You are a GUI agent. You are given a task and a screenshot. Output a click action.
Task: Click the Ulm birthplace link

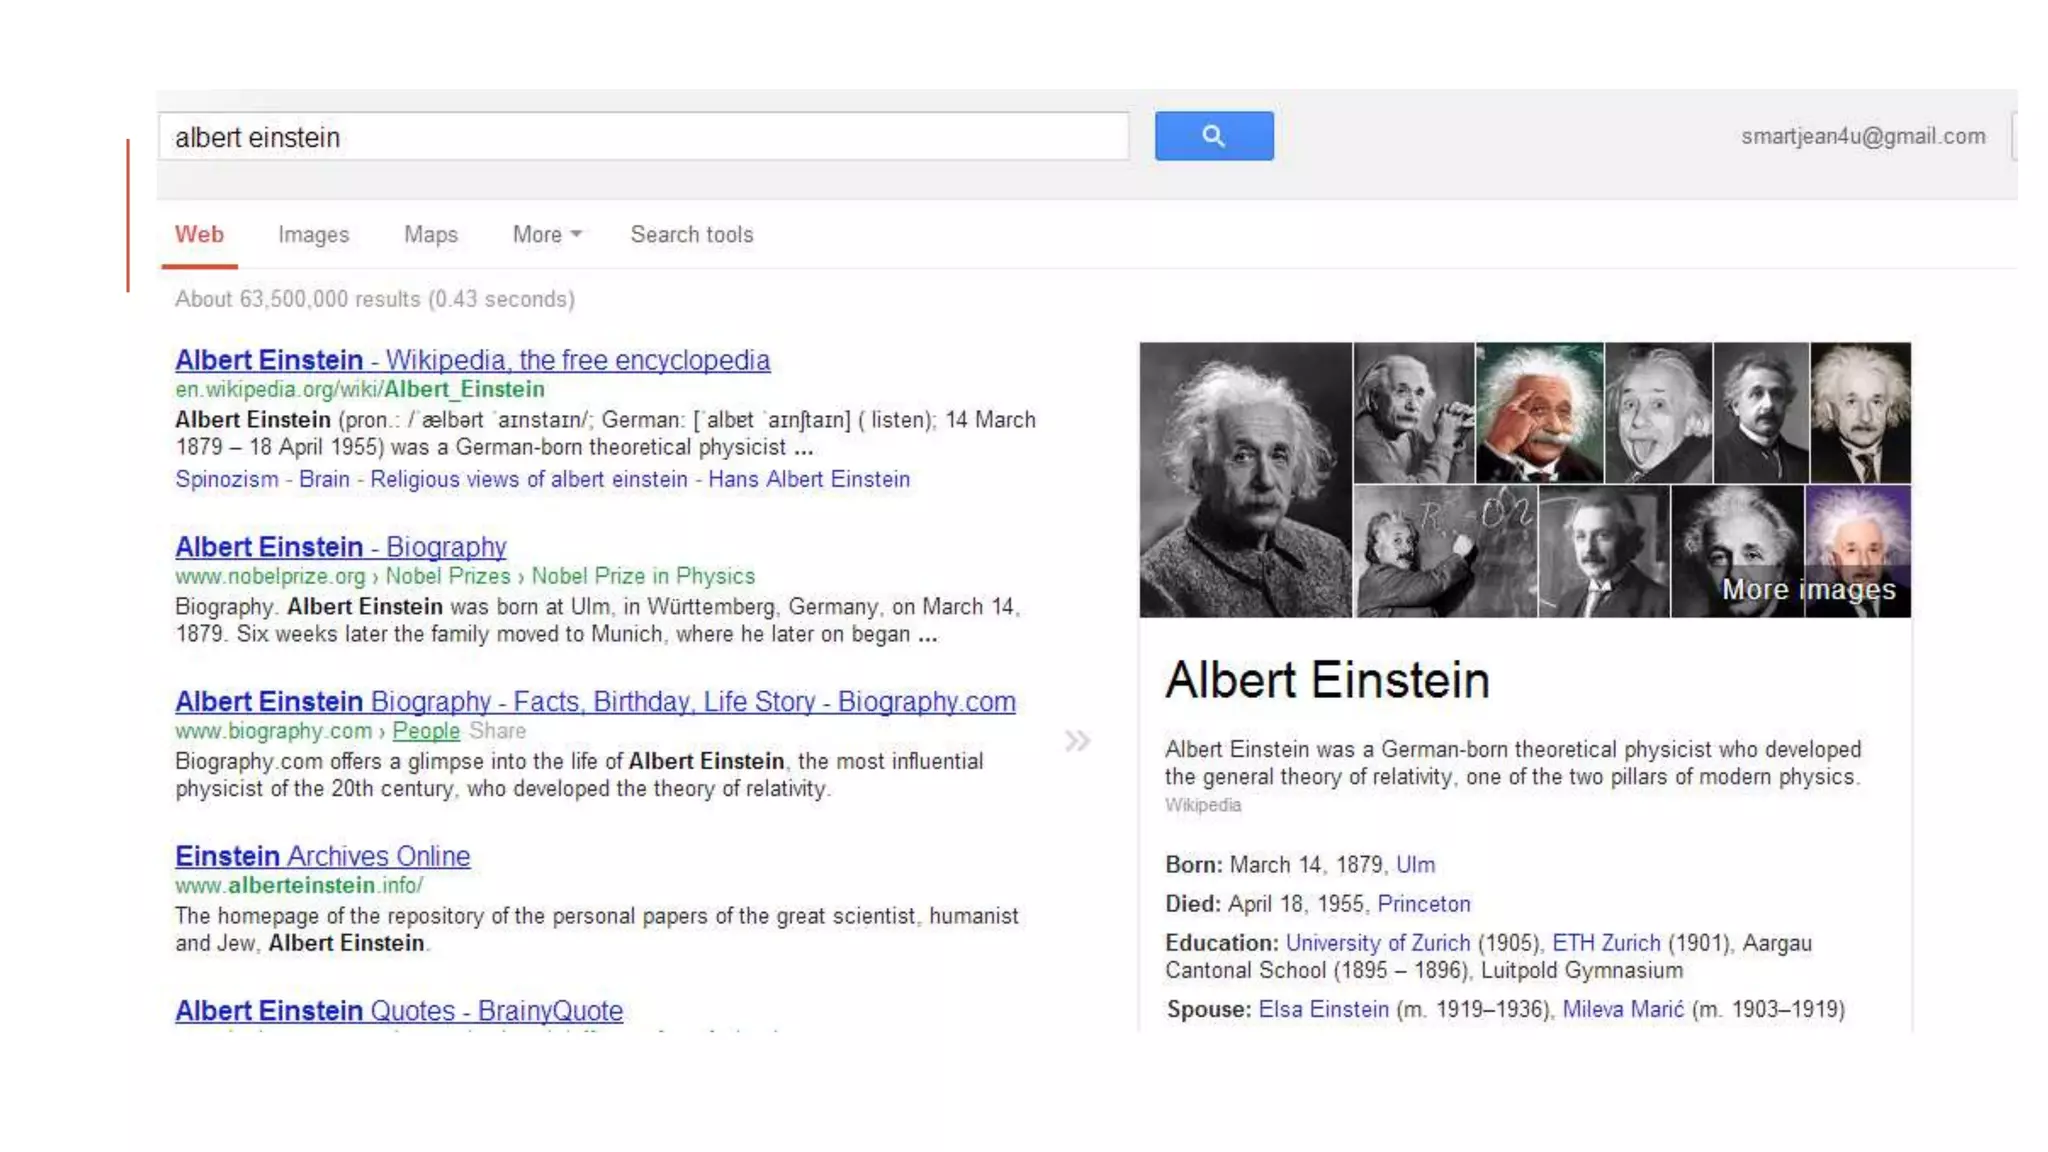1414,865
